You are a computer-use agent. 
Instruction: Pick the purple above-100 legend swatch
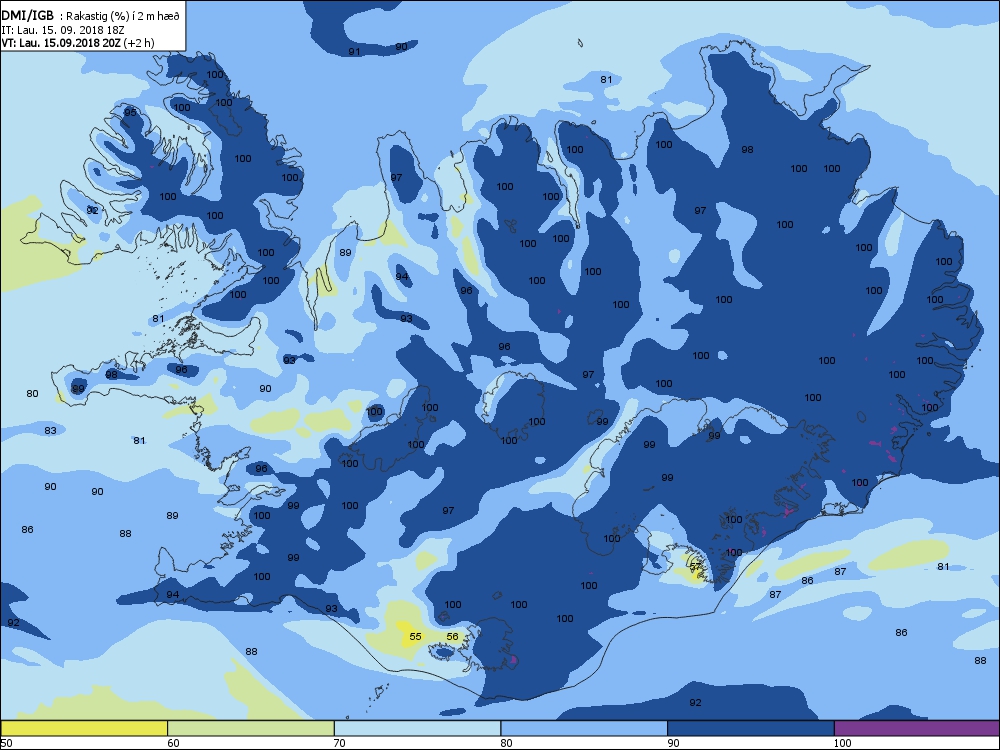point(917,728)
